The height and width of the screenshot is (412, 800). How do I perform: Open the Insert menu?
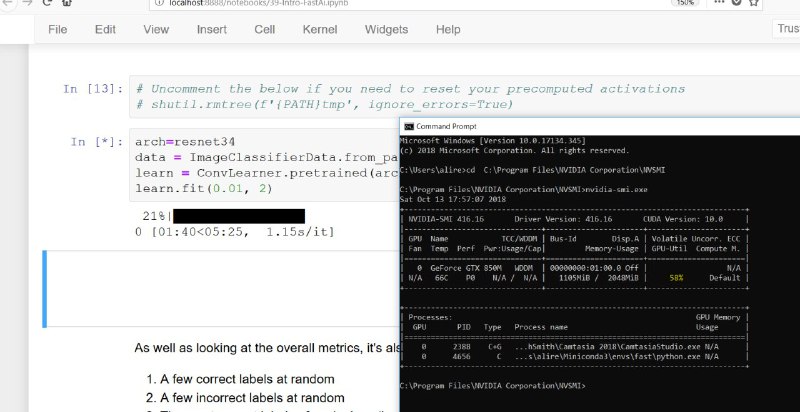(212, 30)
